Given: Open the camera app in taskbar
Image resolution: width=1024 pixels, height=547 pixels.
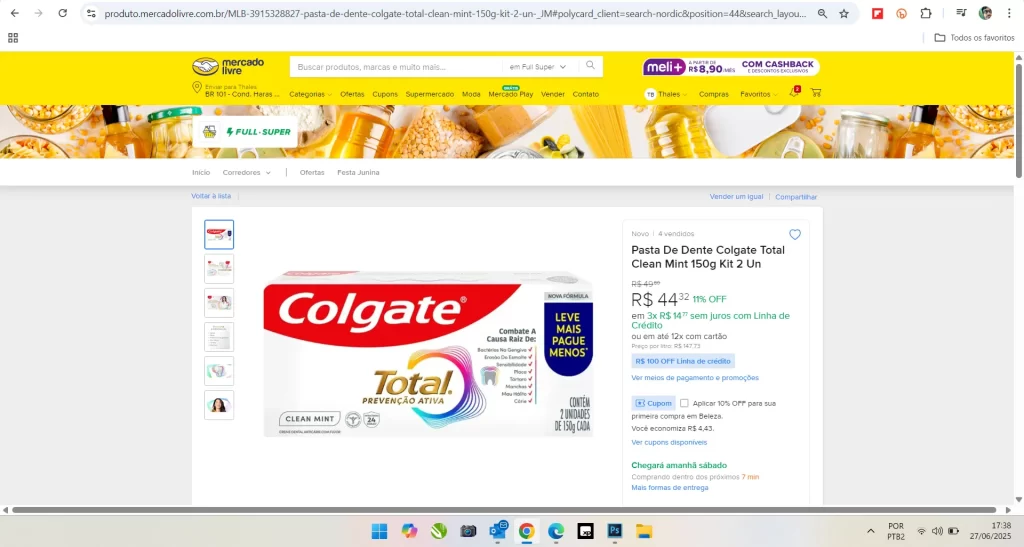Looking at the screenshot, I should (x=468, y=531).
